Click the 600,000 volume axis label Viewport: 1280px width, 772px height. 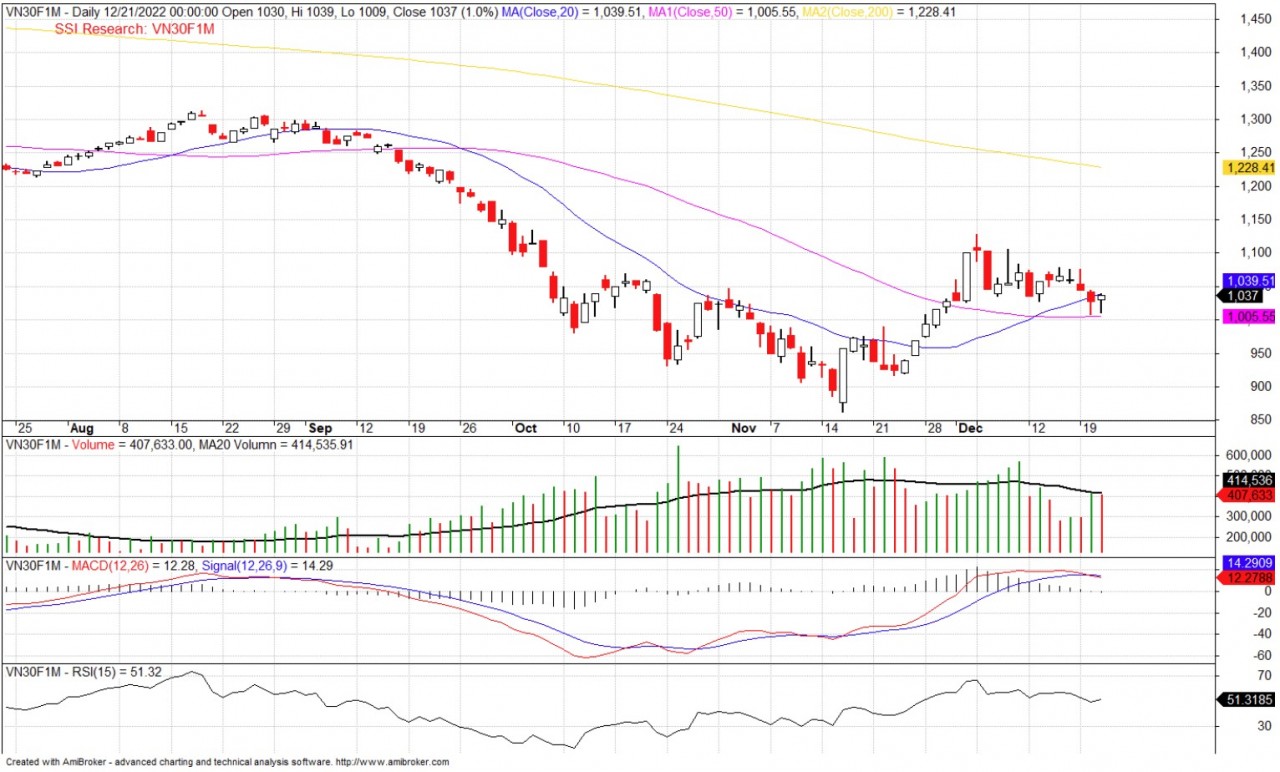(1250, 454)
